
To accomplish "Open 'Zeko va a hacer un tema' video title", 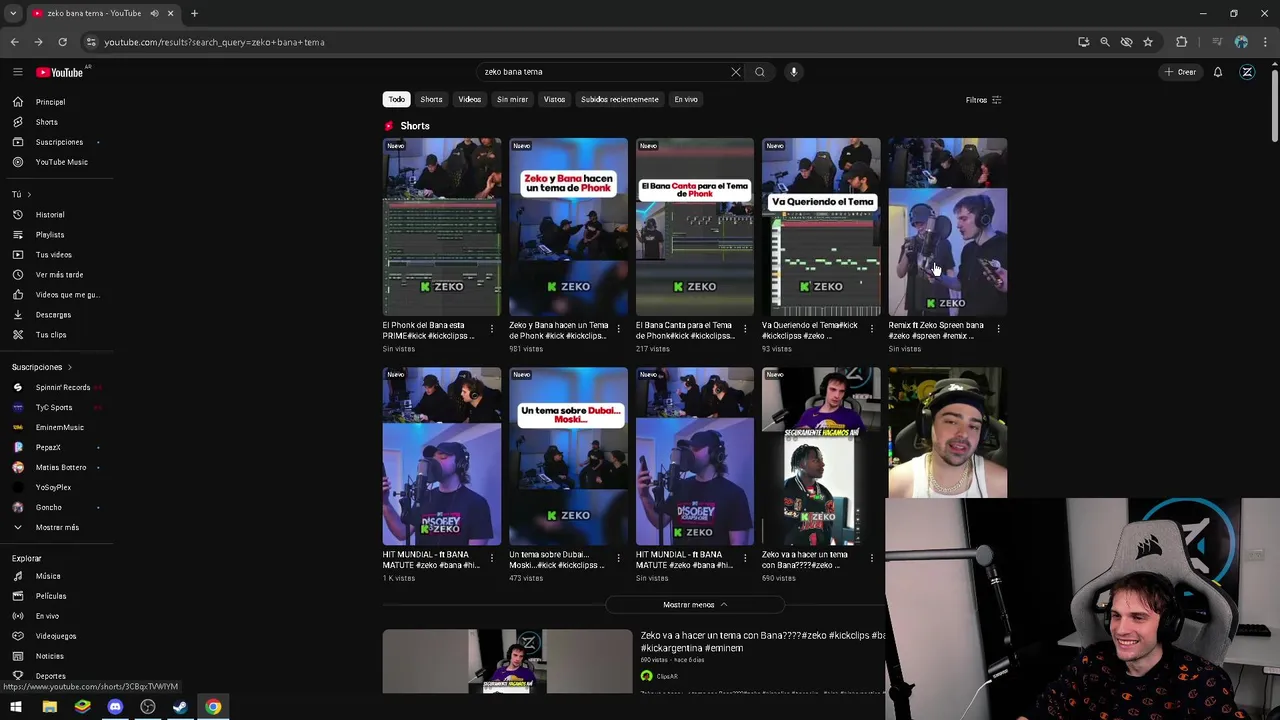I will pos(762,641).
